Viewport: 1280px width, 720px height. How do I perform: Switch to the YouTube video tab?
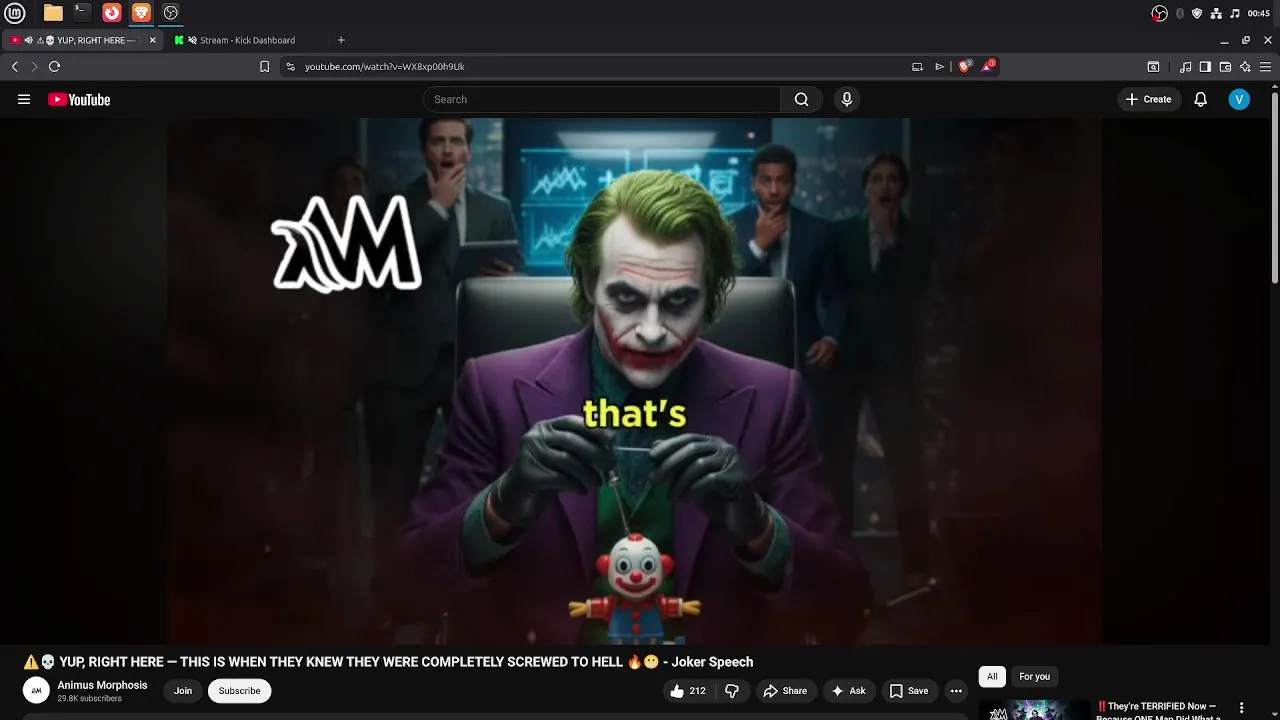[x=85, y=40]
